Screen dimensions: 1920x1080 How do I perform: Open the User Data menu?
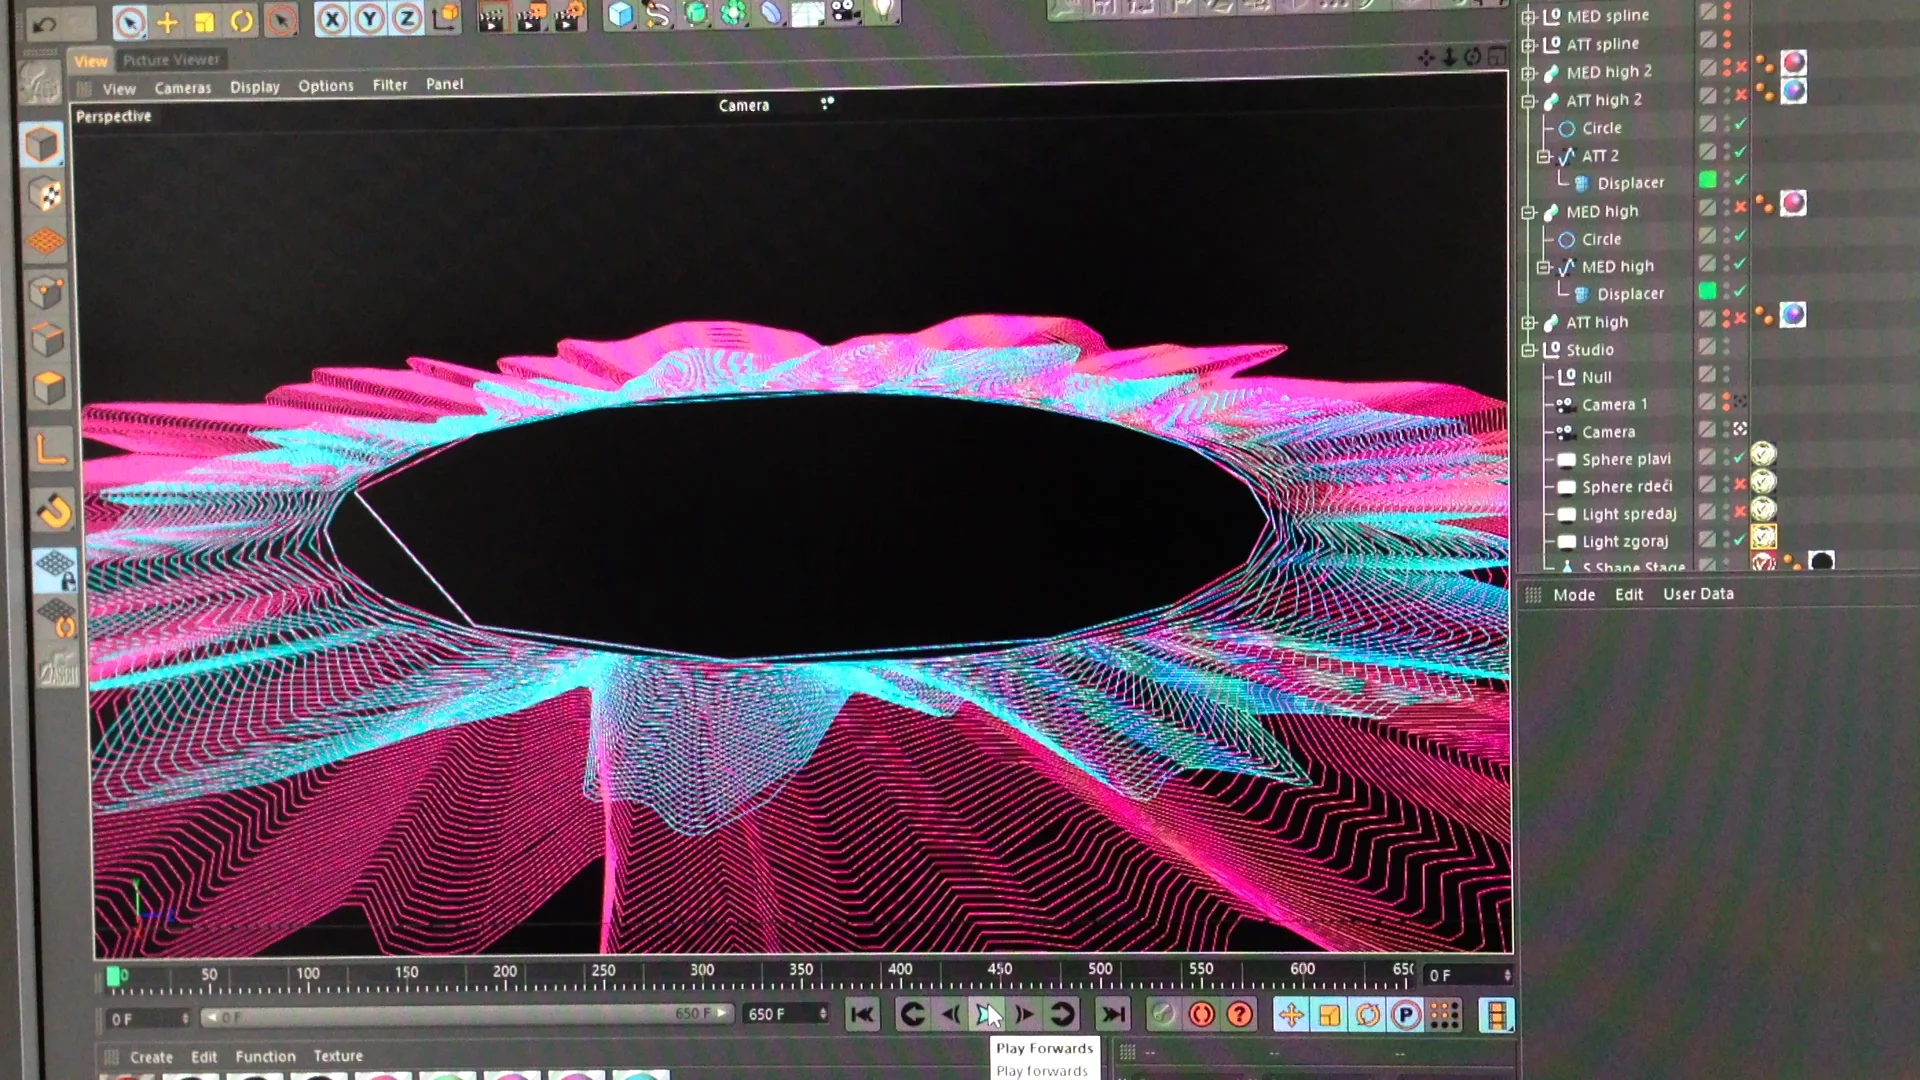[1698, 594]
